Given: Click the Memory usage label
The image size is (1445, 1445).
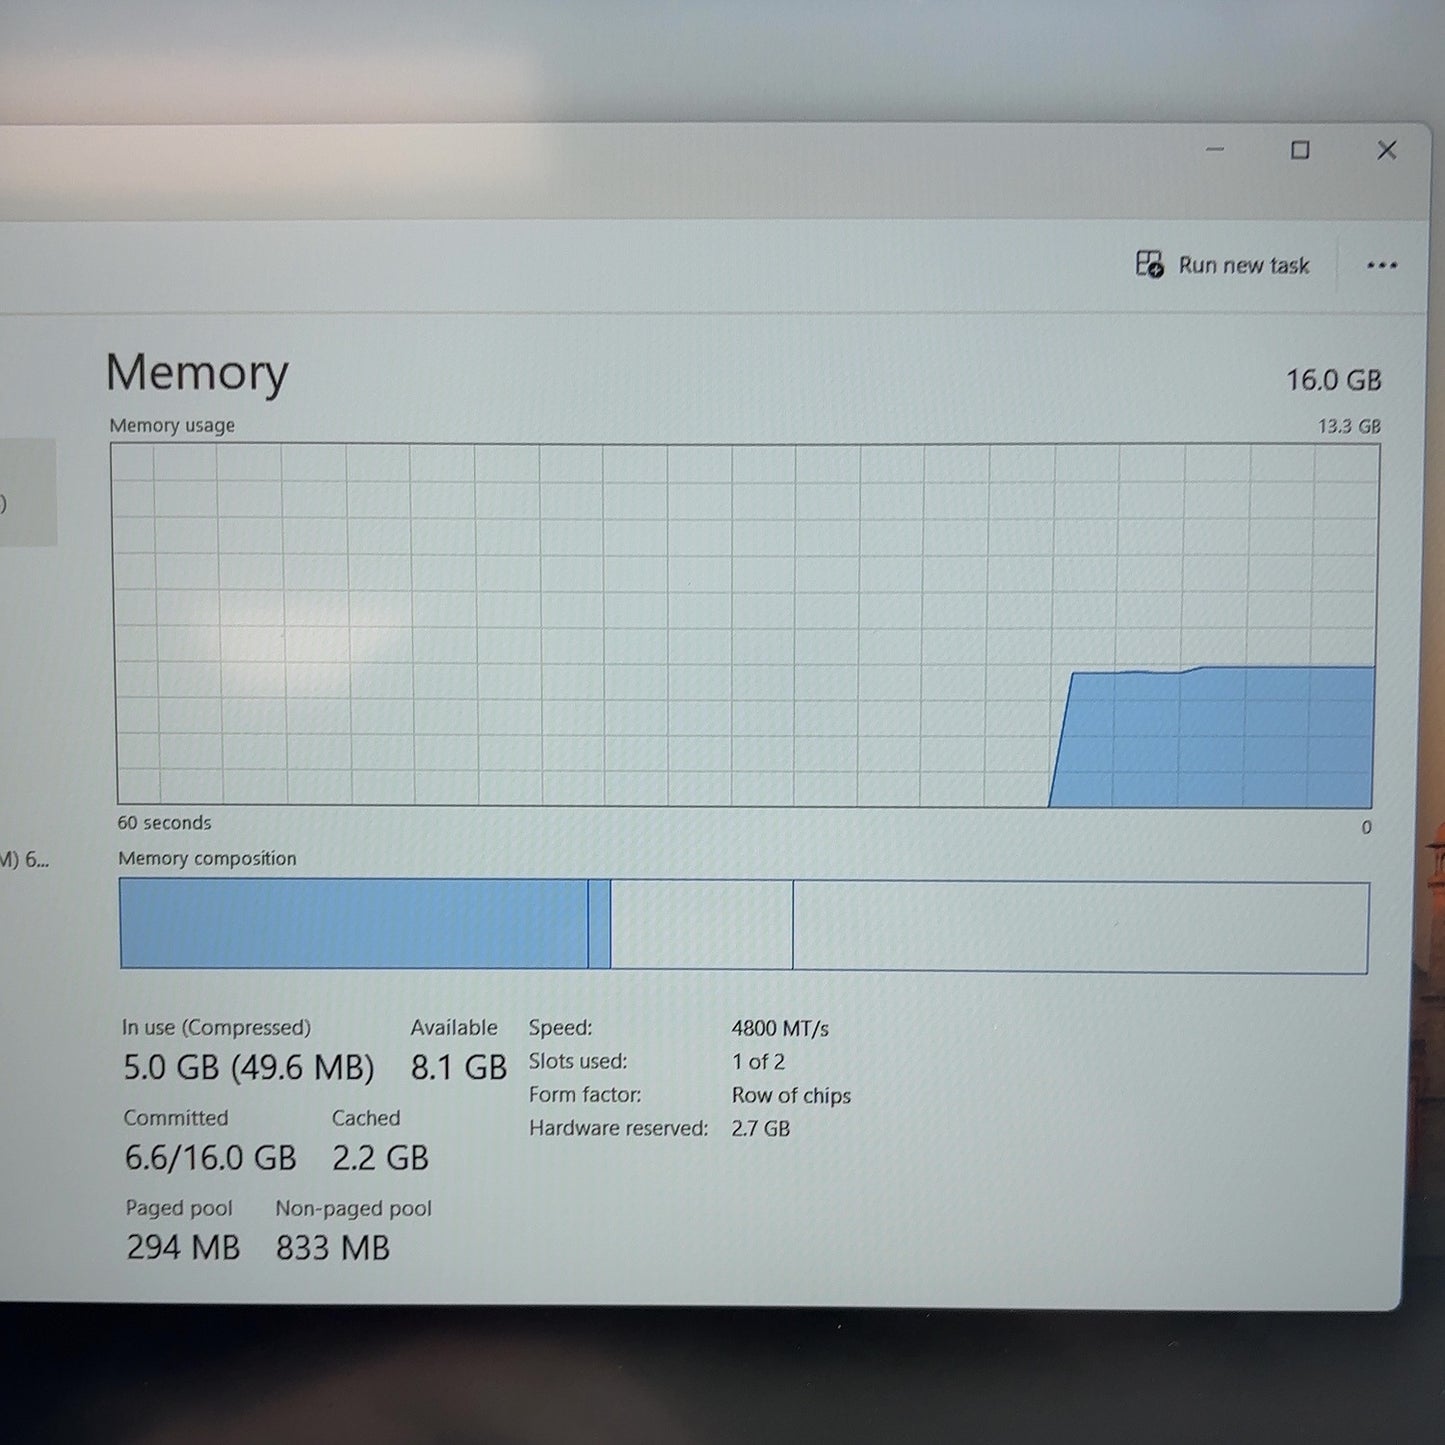Looking at the screenshot, I should click(172, 425).
